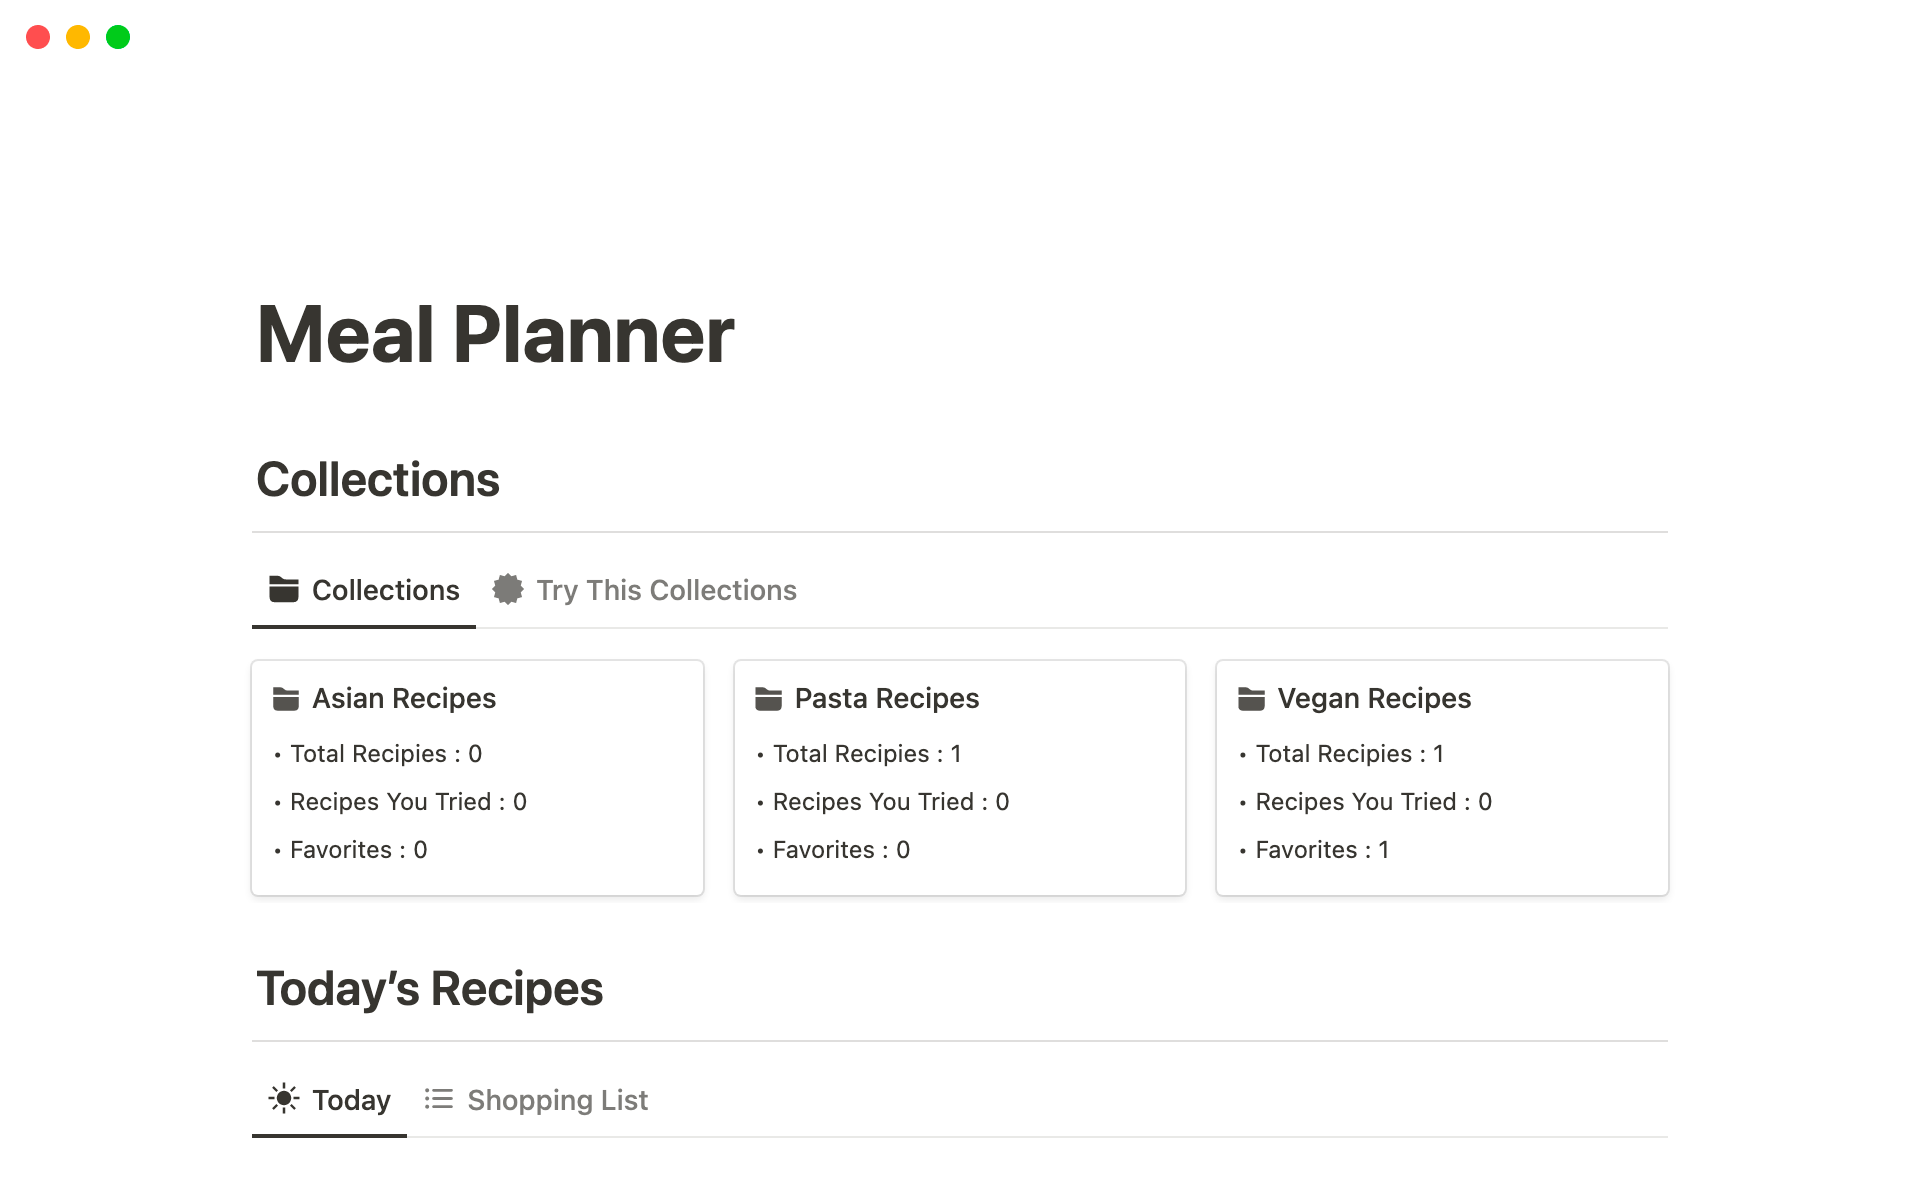The image size is (1920, 1200).
Task: Click the sun icon on the Today tab
Action: 284,1099
